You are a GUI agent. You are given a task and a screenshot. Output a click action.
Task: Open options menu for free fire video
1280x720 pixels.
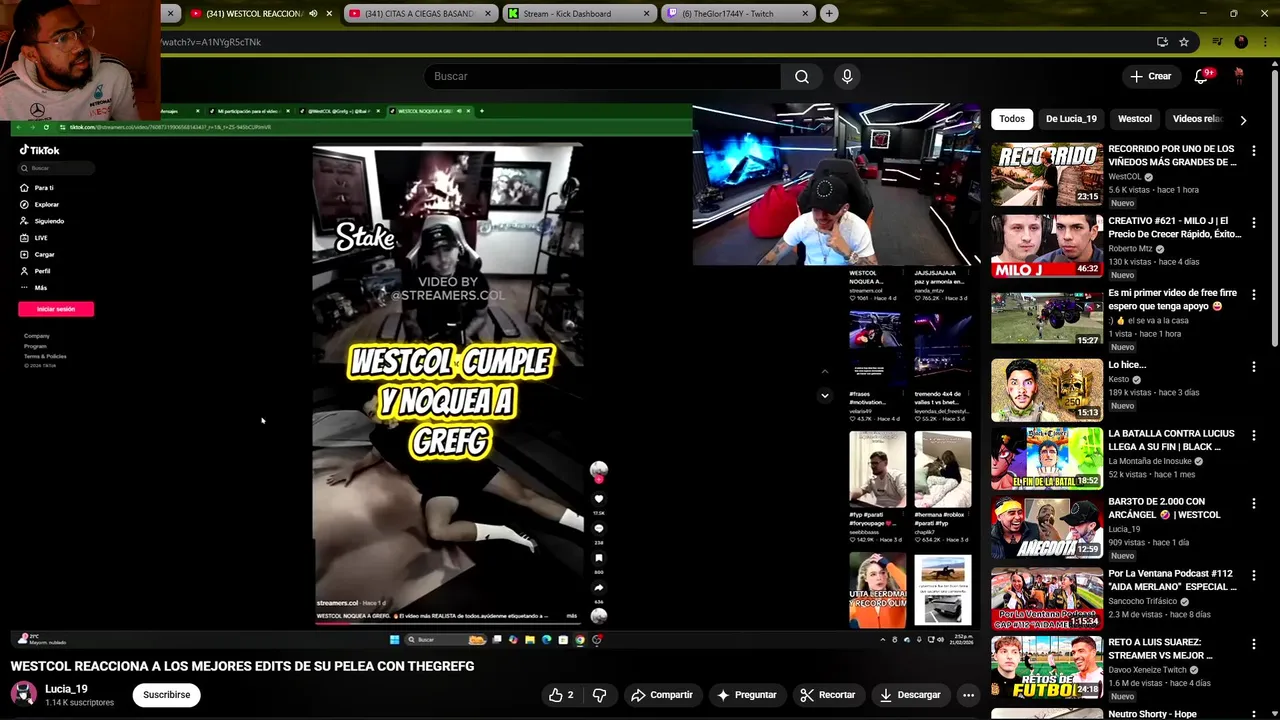click(x=1253, y=295)
